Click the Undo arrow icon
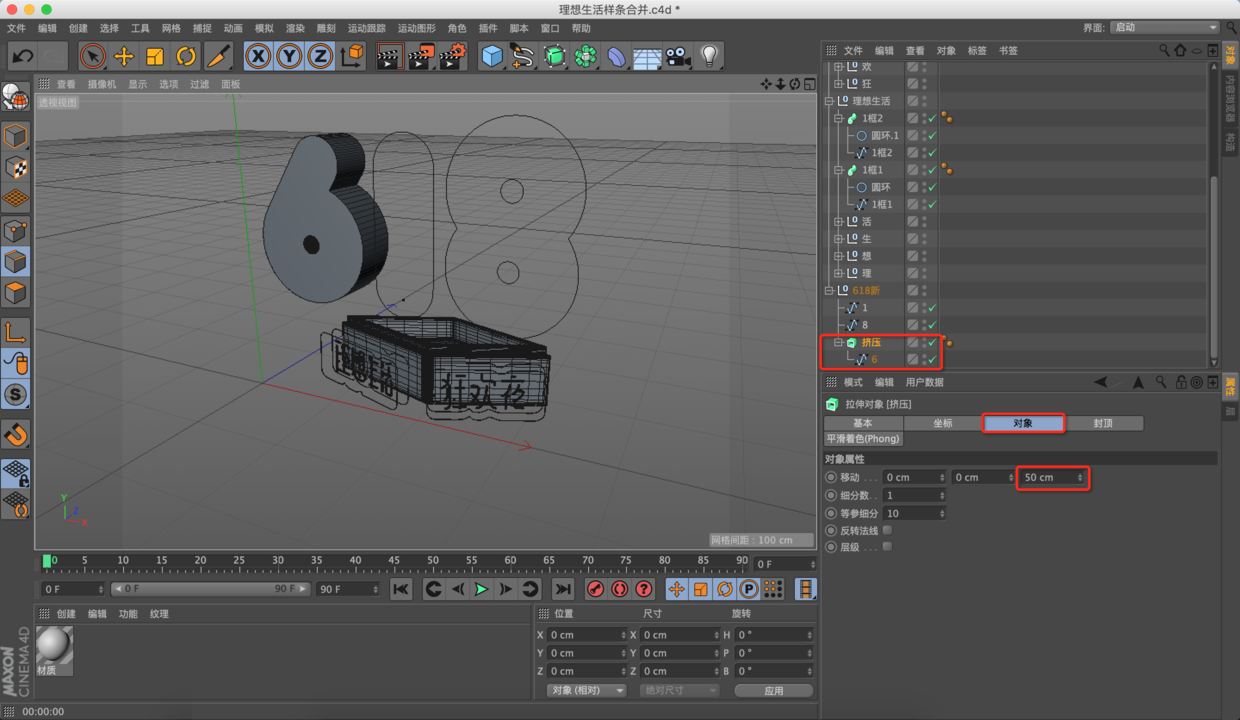 22,56
